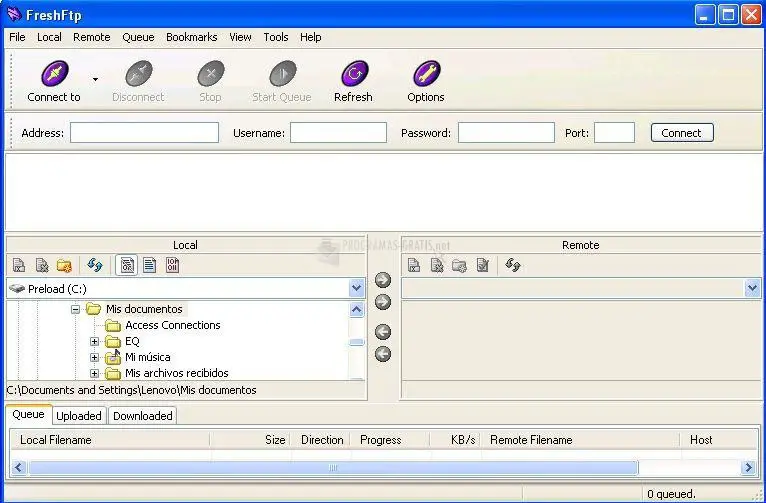Focus the Port input field
The height and width of the screenshot is (503, 766).
(614, 132)
